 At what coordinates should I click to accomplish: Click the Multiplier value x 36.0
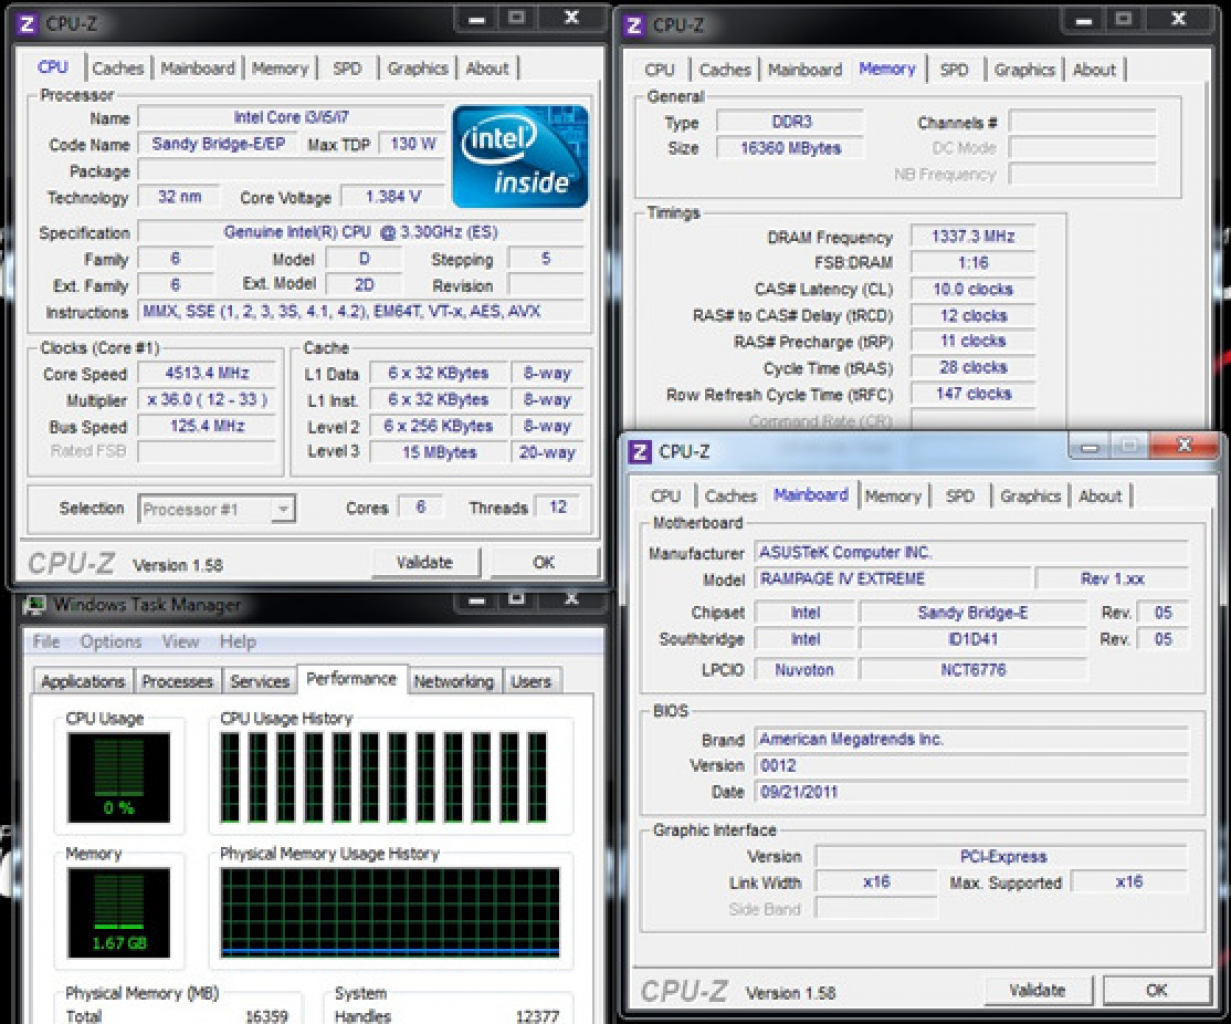(x=207, y=400)
